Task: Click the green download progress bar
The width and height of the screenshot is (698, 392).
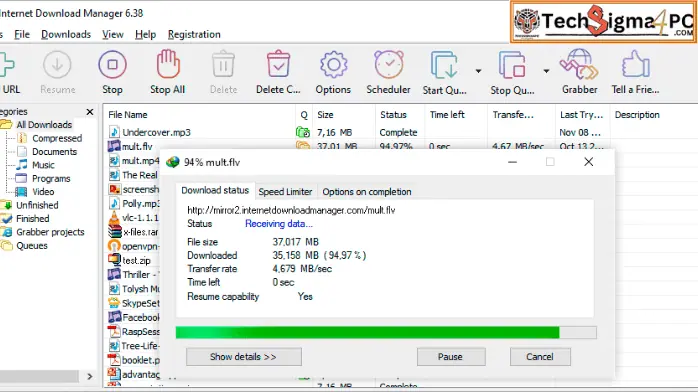Action: point(386,332)
